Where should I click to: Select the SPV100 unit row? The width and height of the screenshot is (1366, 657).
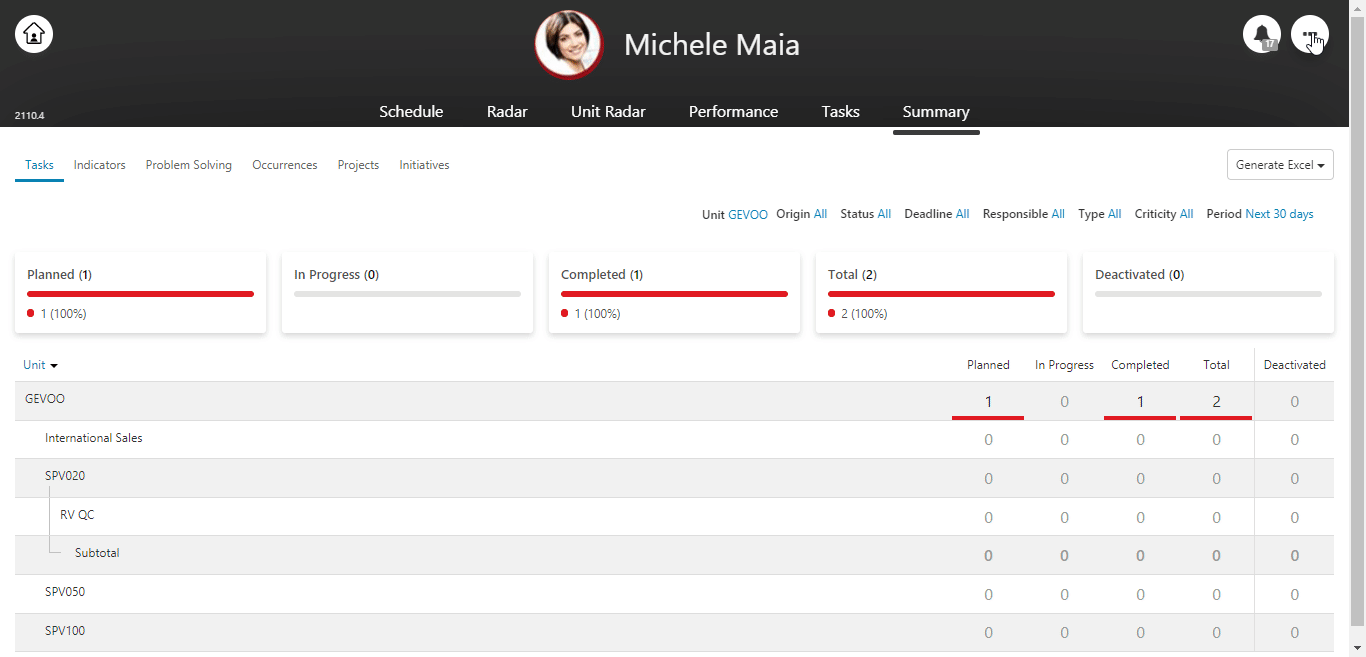[x=674, y=632]
